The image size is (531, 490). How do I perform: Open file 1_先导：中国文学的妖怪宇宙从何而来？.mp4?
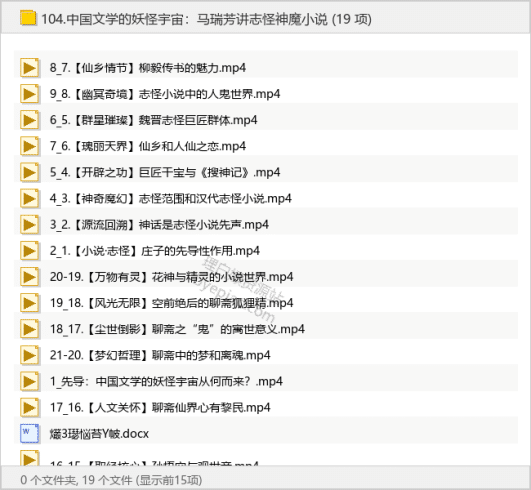pos(166,381)
